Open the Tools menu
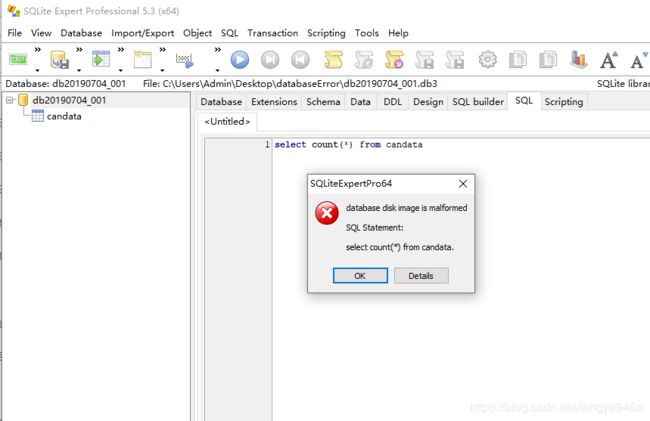 [367, 33]
